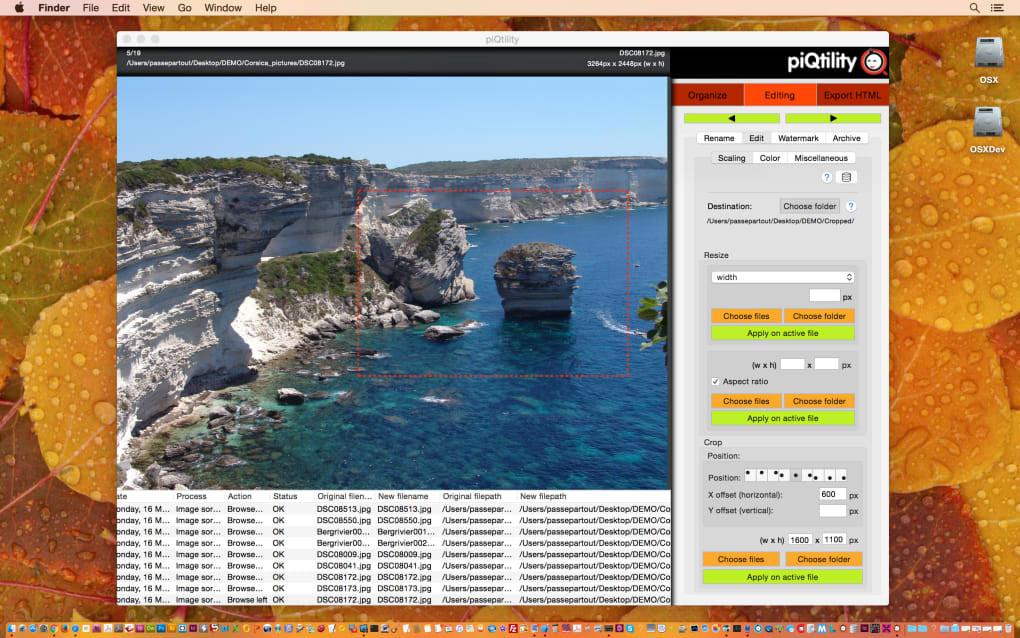Viewport: 1020px width, 638px height.
Task: Click the X offset field showing 600
Action: pyautogui.click(x=833, y=494)
